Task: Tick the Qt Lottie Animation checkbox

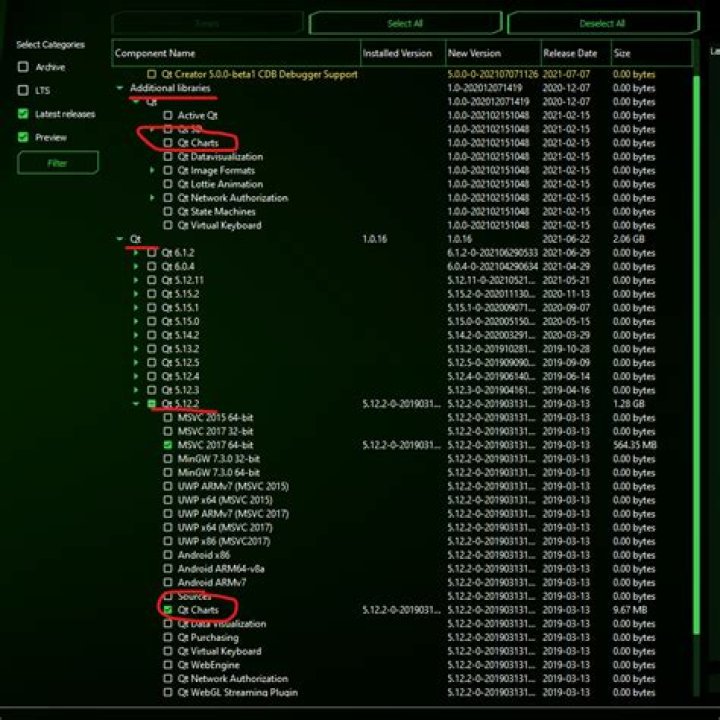Action: click(168, 184)
